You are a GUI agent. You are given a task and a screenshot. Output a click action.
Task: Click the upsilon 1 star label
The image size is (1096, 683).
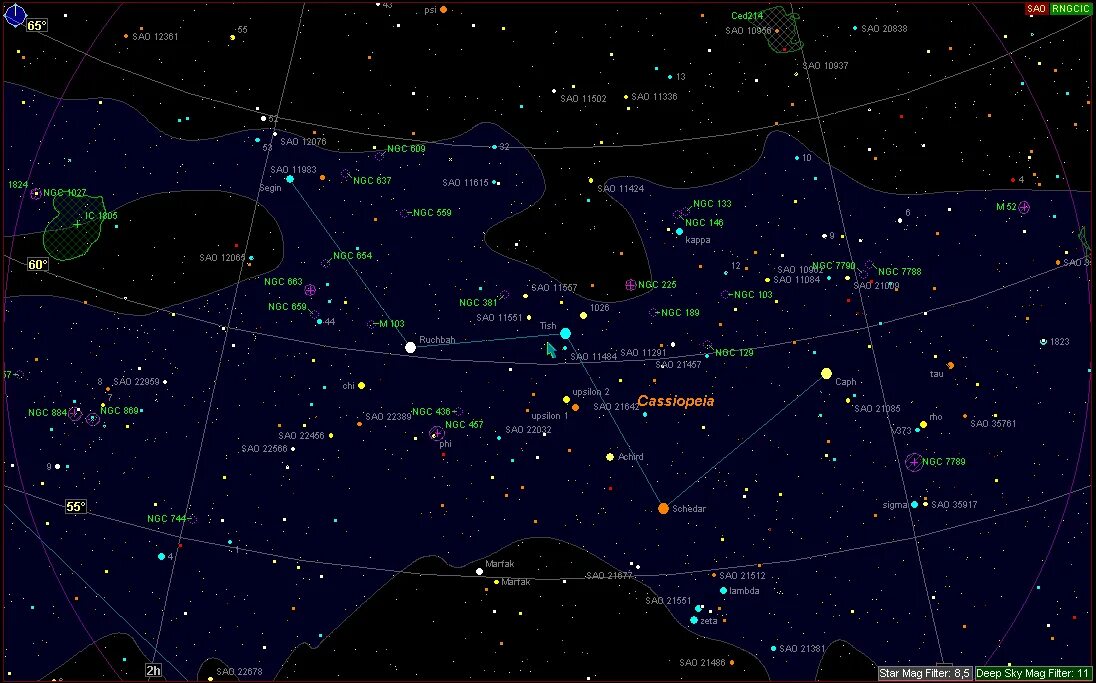549,416
